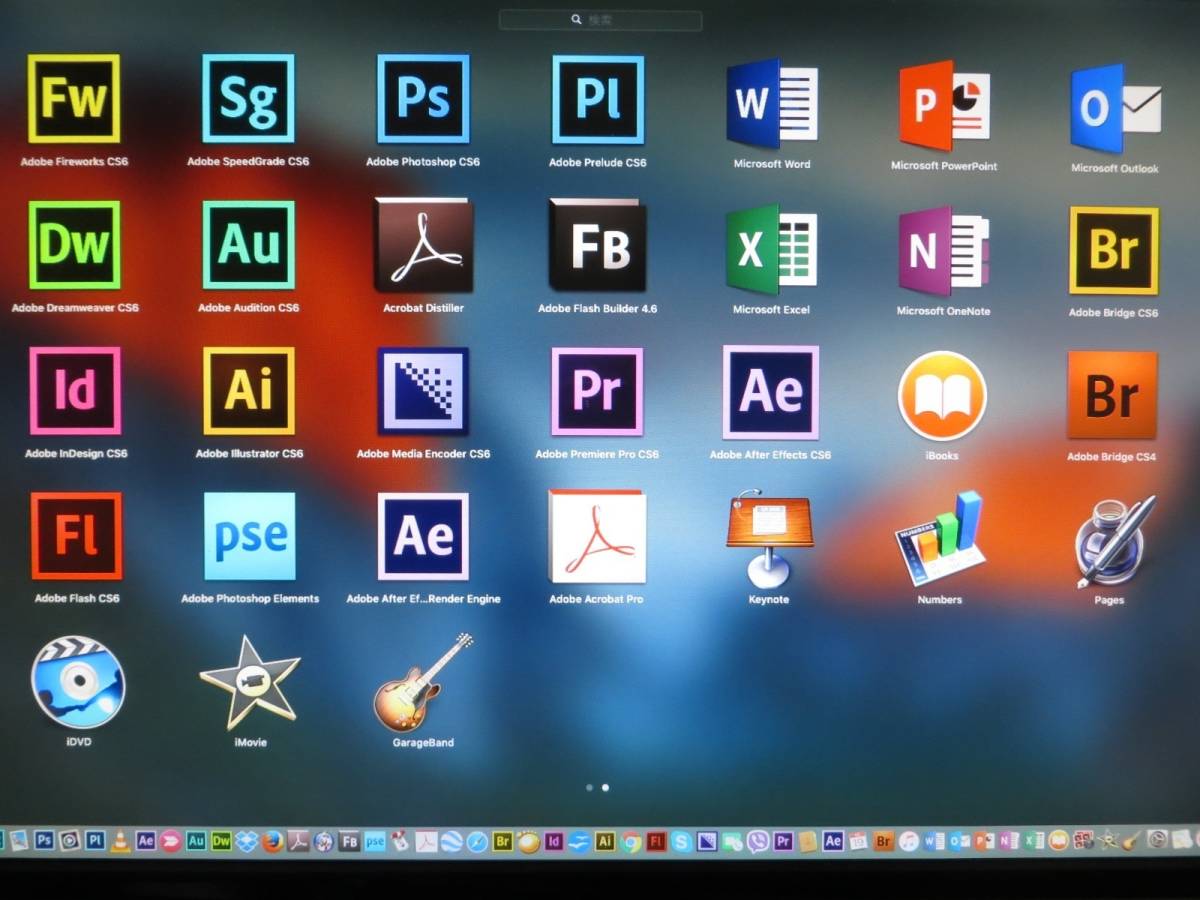Image resolution: width=1200 pixels, height=900 pixels.
Task: Open iDVD in the Launchpad grid
Action: coord(78,681)
